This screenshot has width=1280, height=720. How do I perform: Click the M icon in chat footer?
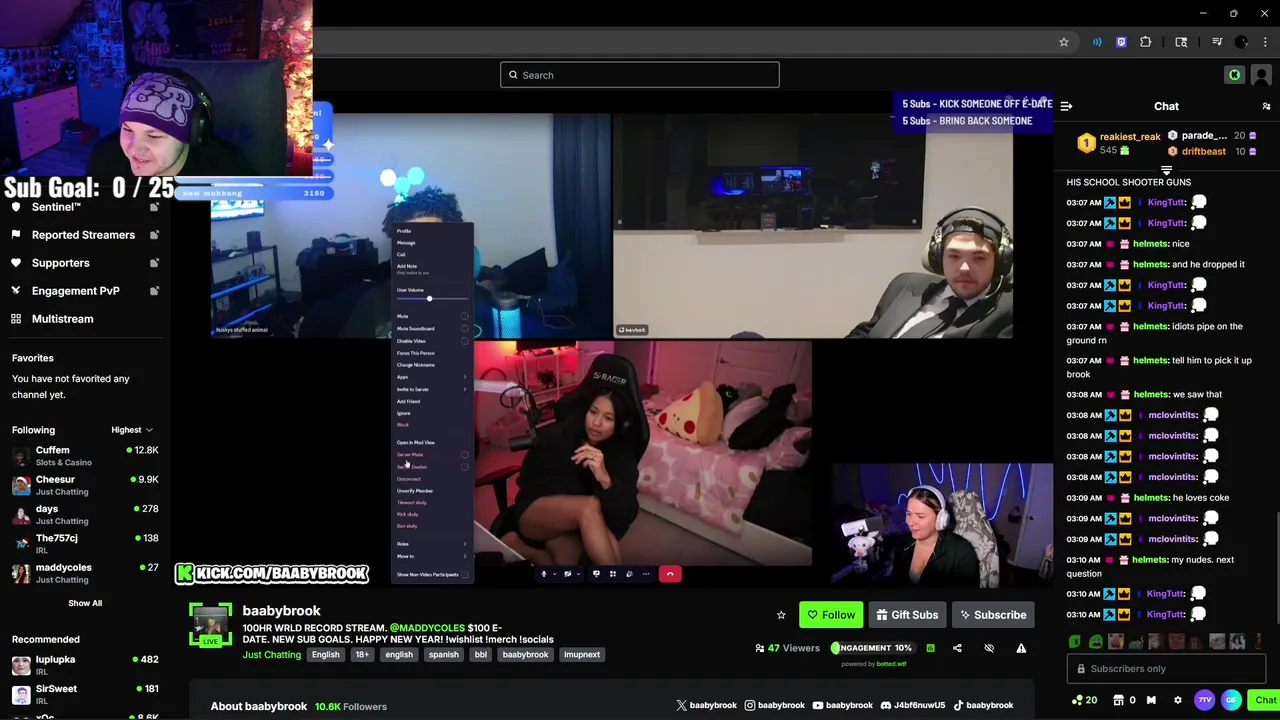pyautogui.click(x=1151, y=700)
